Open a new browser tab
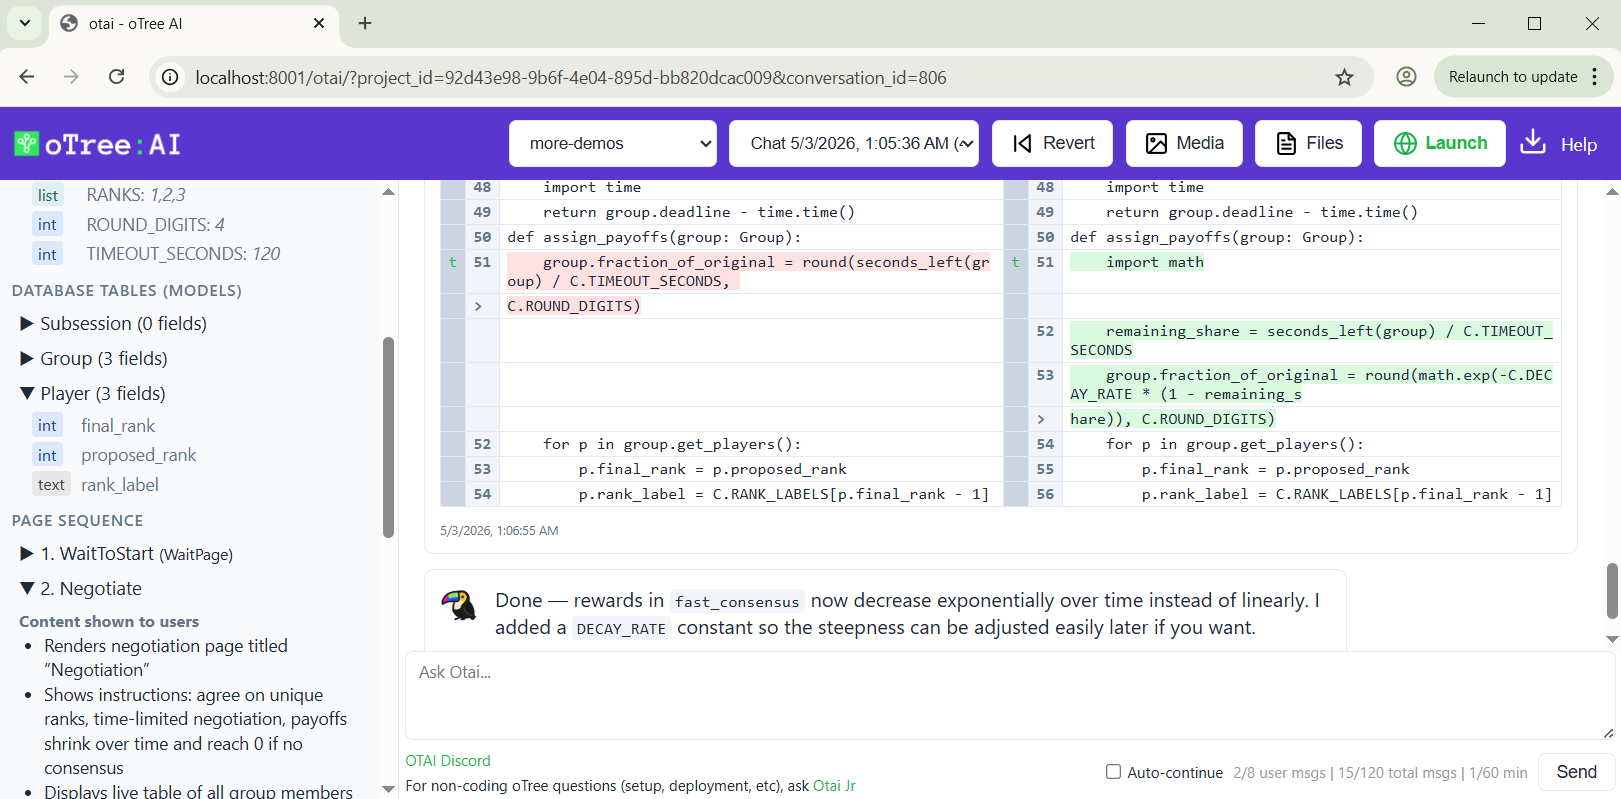The image size is (1621, 799). click(365, 23)
